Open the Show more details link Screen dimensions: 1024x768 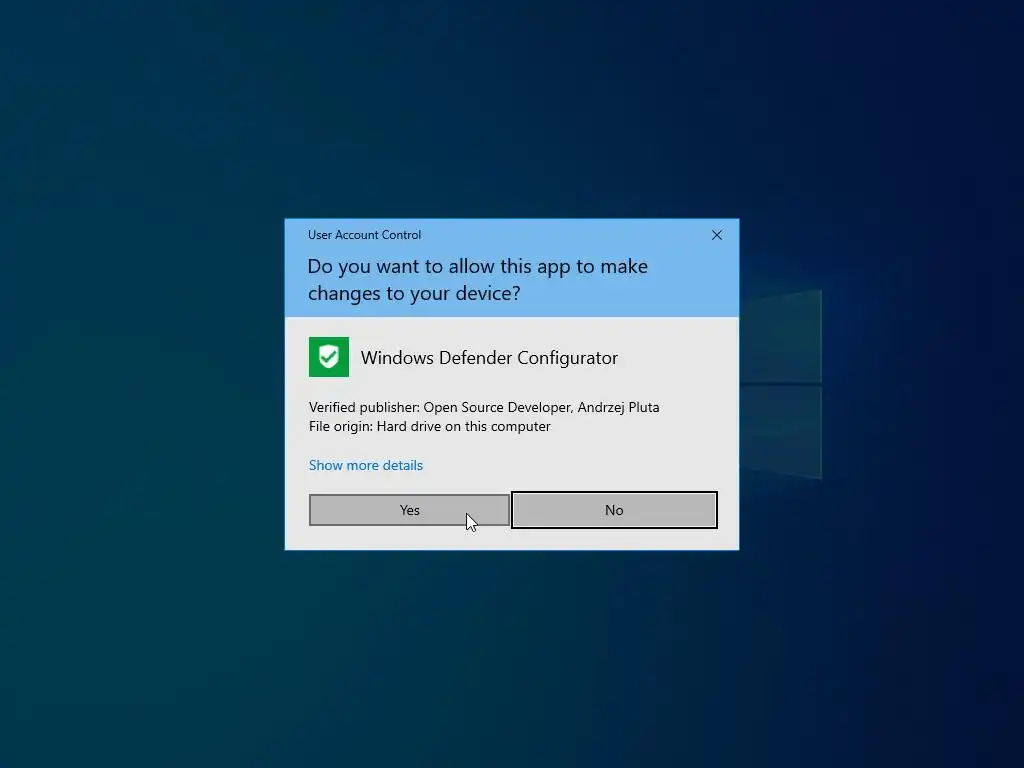coord(366,465)
